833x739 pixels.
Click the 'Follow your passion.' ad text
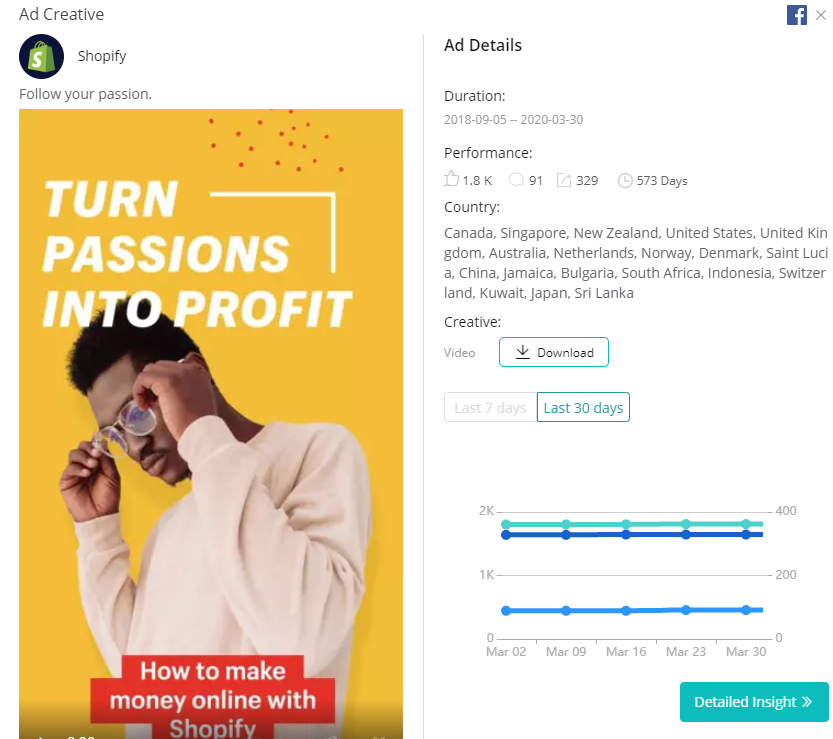click(86, 94)
